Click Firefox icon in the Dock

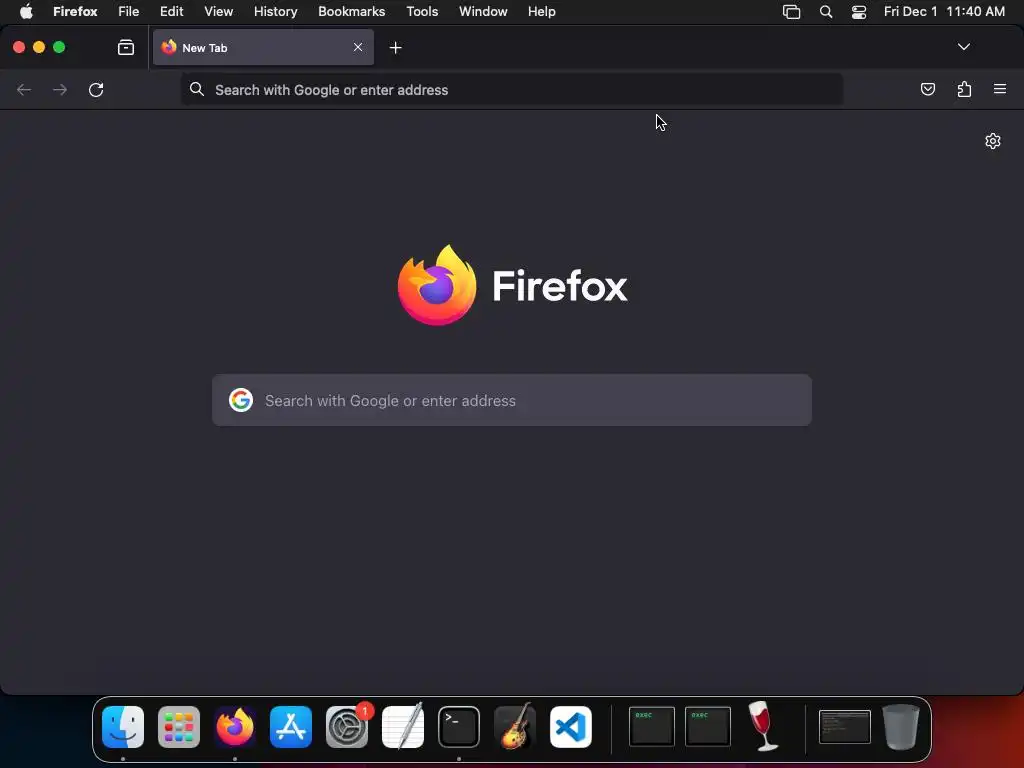click(235, 727)
